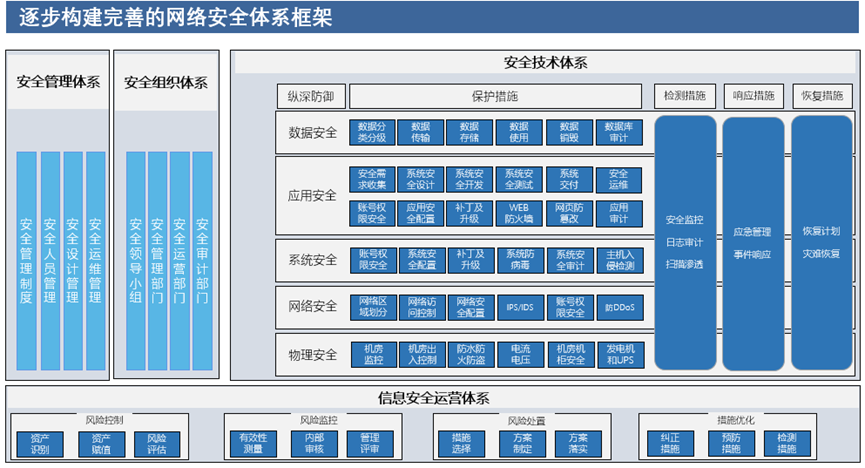The width and height of the screenshot is (865, 468).
Task: Click the 安全领导小组 vertical bar
Action: 136,262
